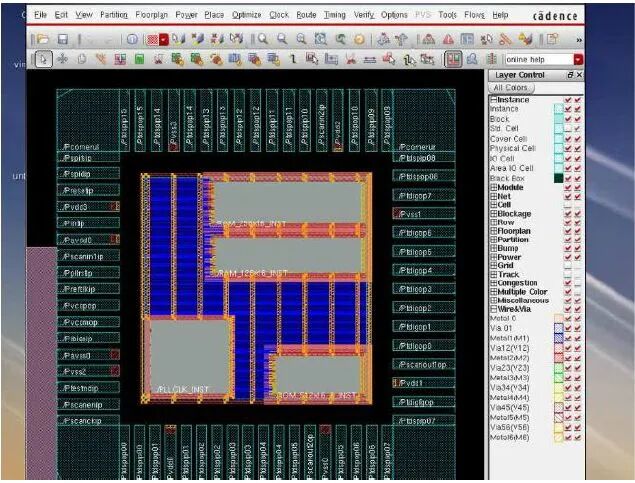Click the blue info circle icon
Screen dimensions: 635x483
pyautogui.click(x=132, y=39)
